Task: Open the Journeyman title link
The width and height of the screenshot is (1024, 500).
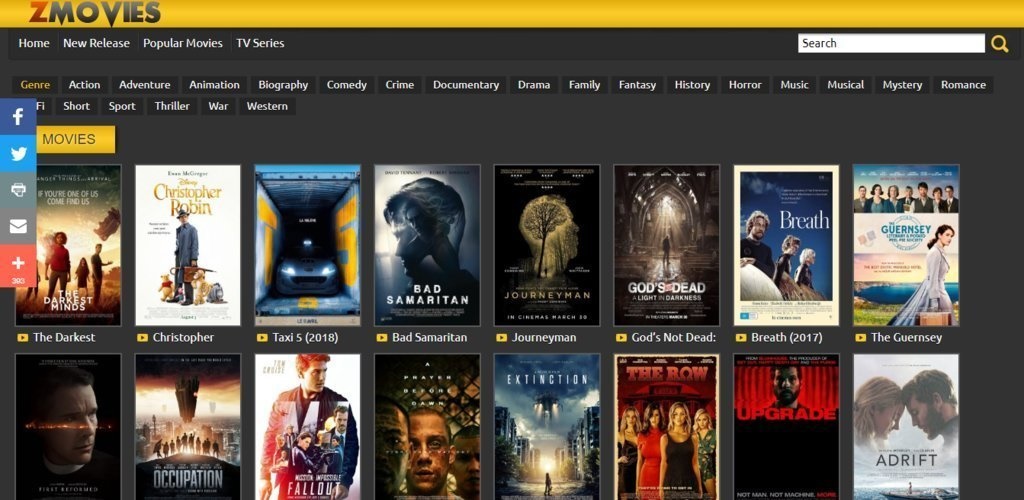Action: coord(544,338)
